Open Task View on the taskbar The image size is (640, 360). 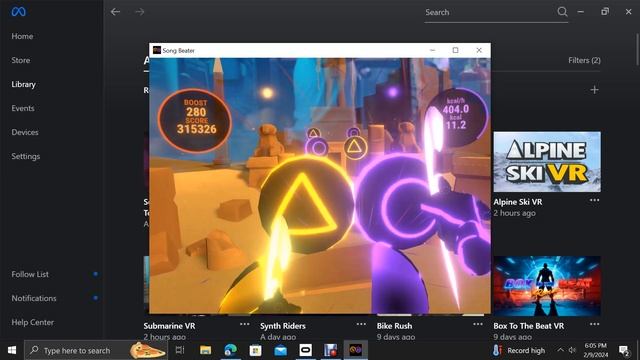coord(180,350)
